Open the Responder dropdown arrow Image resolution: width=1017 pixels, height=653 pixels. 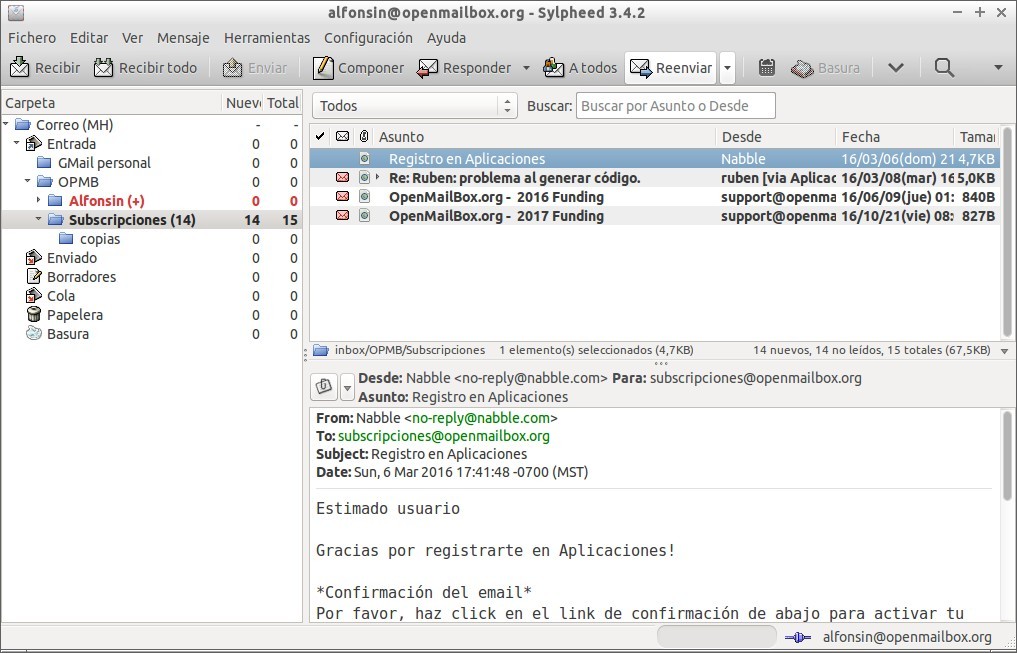click(526, 68)
